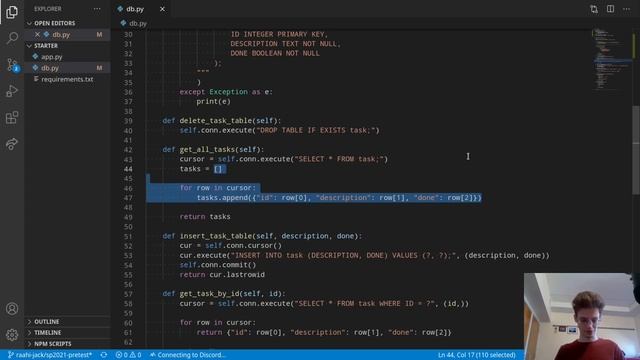Split the editor right
This screenshot has height=360, width=640.
pyautogui.click(x=610, y=9)
